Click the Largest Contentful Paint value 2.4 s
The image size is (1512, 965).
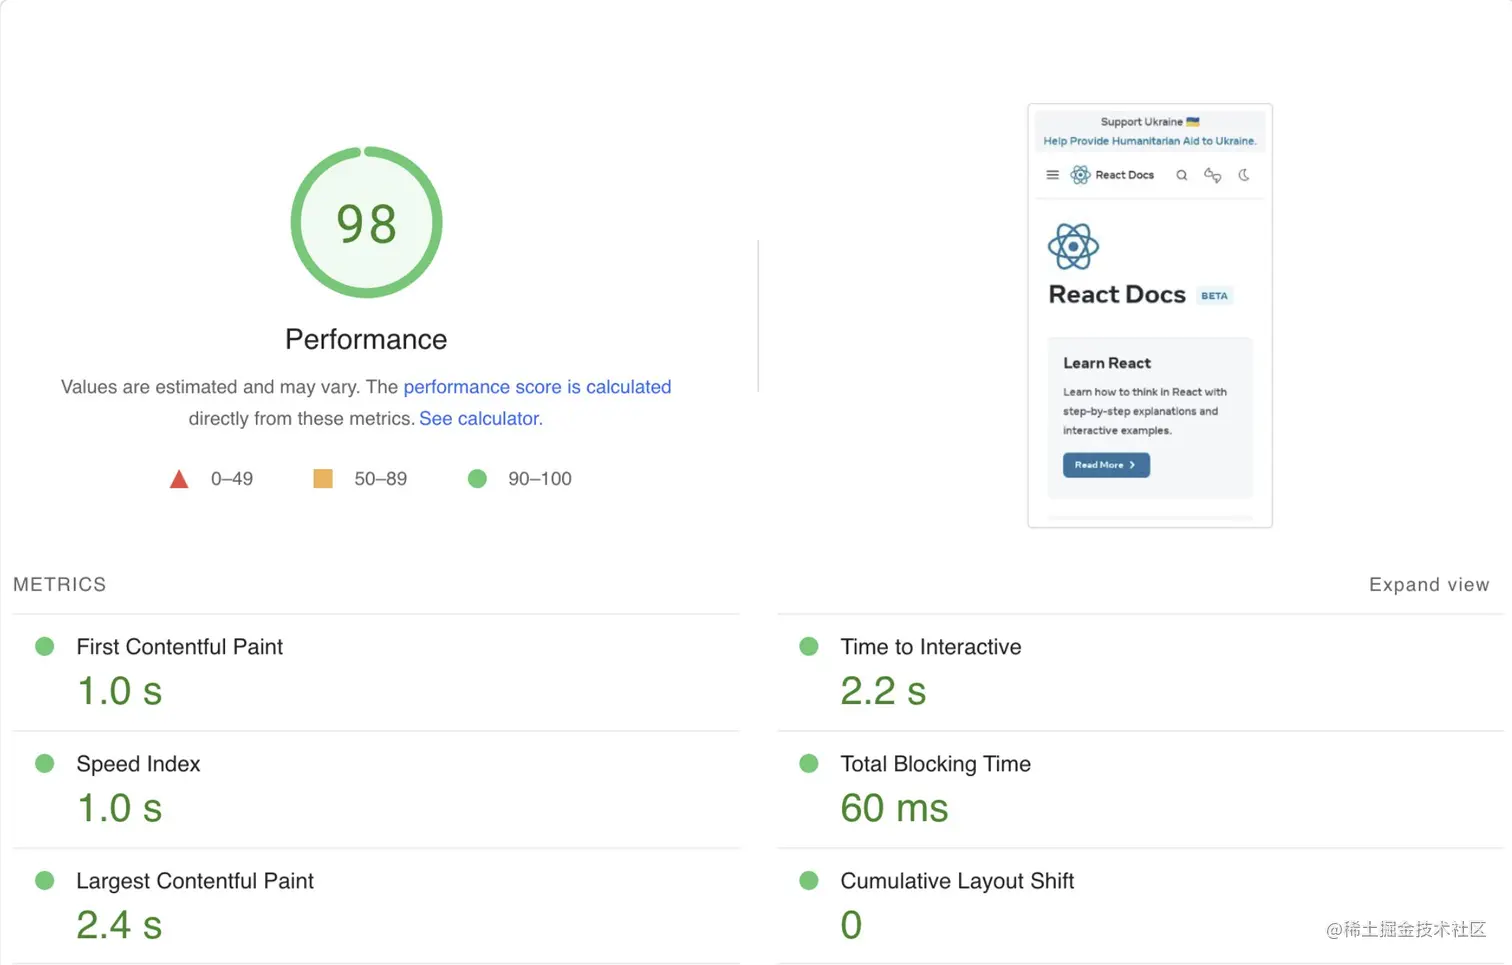point(120,926)
